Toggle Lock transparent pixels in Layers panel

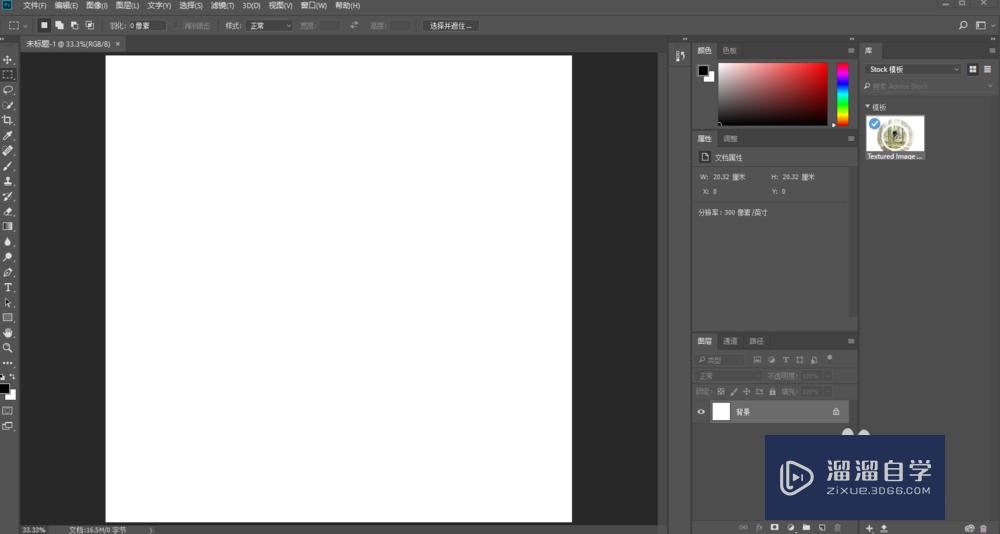click(x=721, y=391)
